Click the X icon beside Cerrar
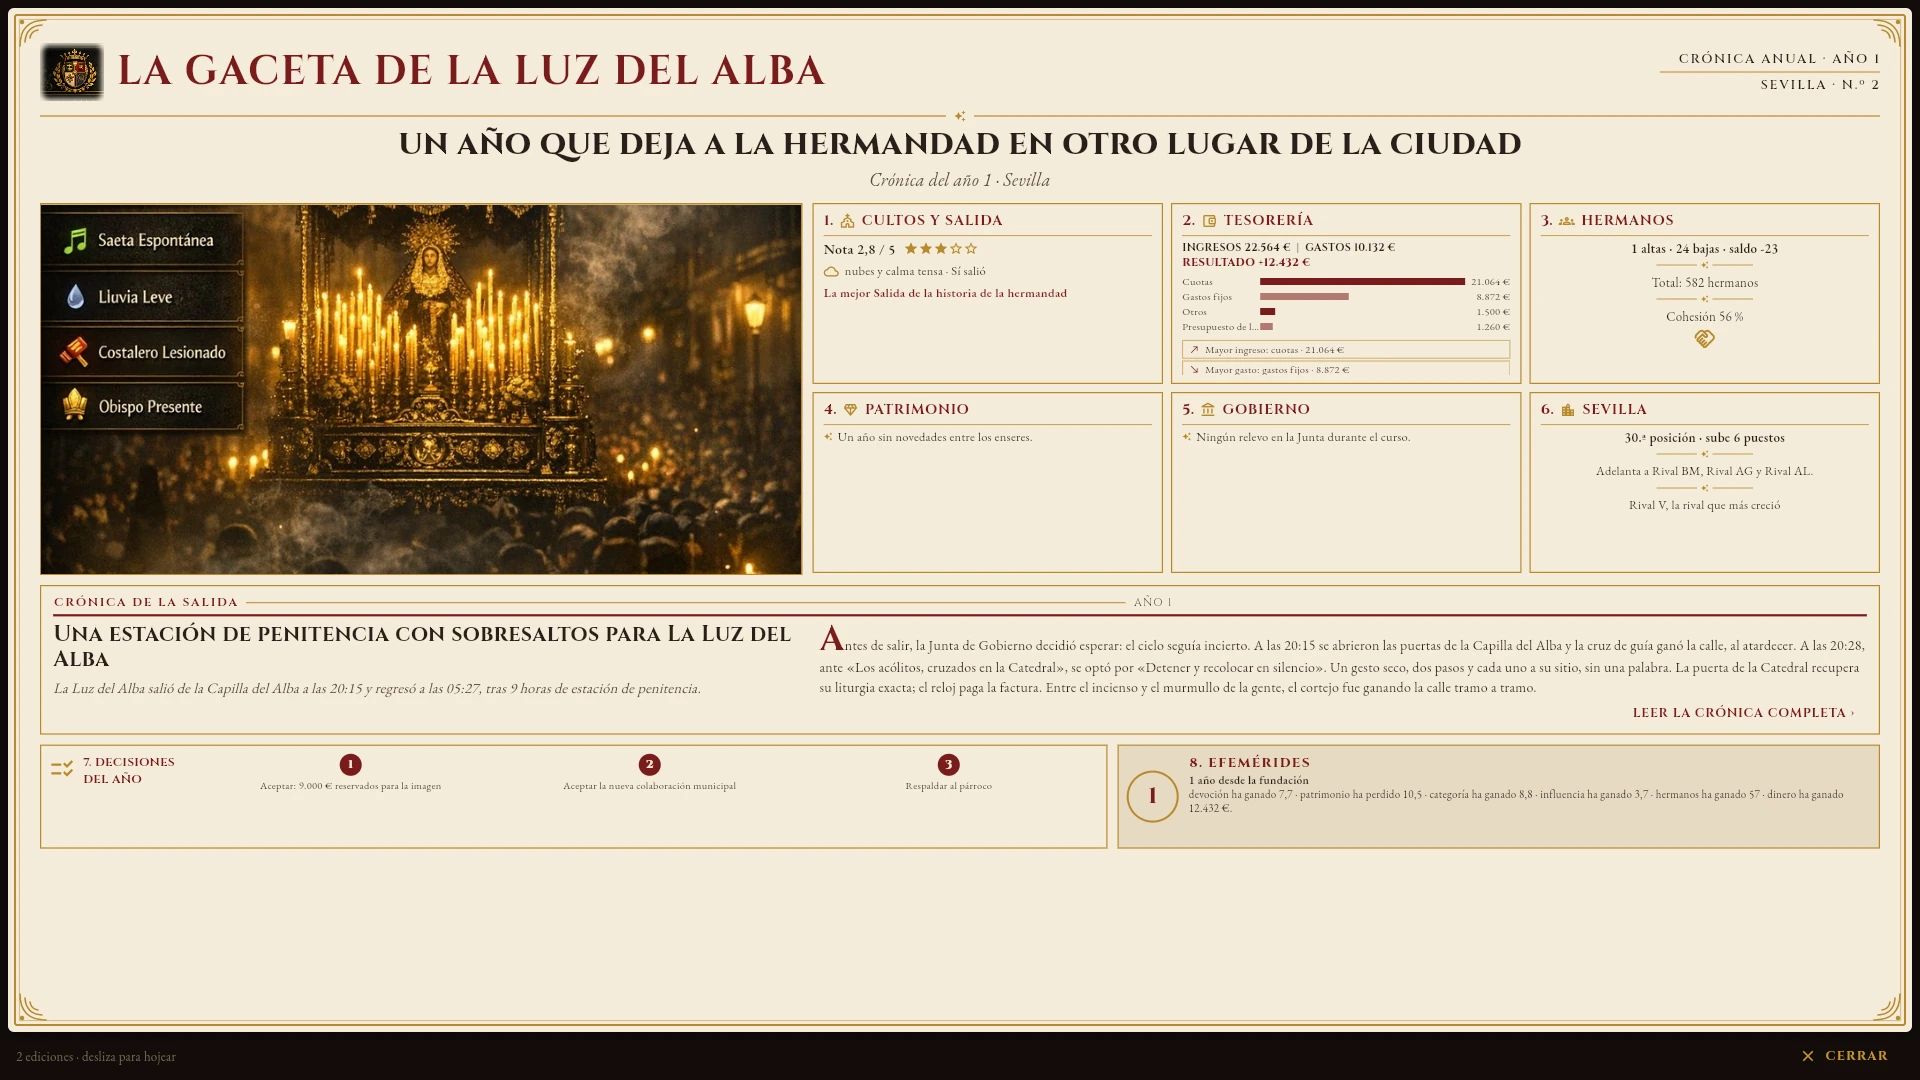Viewport: 1920px width, 1080px height. coord(1808,1056)
